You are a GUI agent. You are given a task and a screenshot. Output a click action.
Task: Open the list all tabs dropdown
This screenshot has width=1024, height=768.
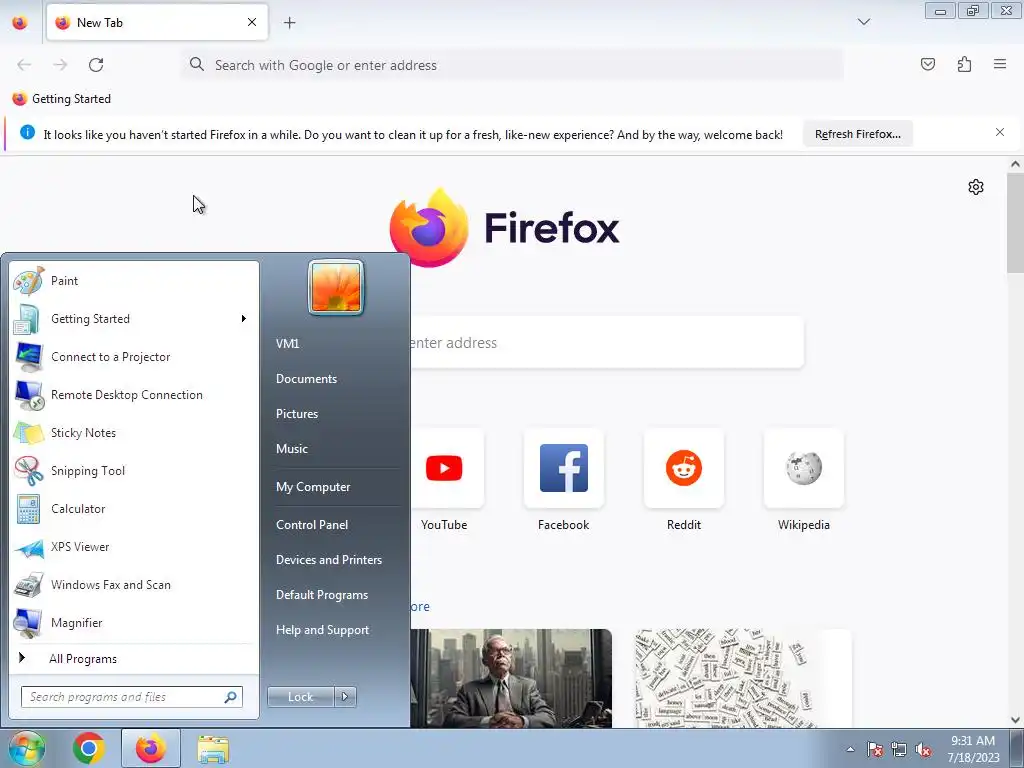coord(863,22)
